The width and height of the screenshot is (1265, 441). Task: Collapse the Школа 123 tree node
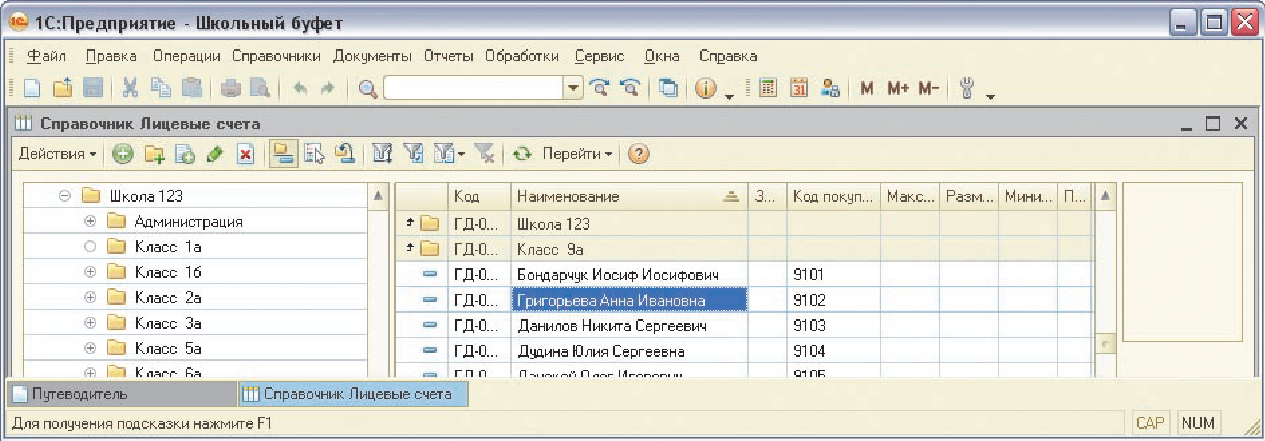tap(64, 196)
